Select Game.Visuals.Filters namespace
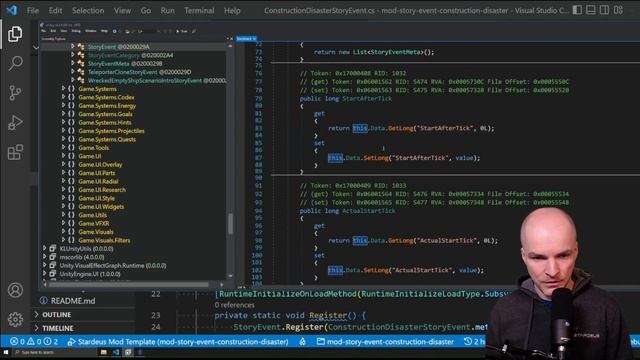The width and height of the screenshot is (640, 360). (x=104, y=240)
